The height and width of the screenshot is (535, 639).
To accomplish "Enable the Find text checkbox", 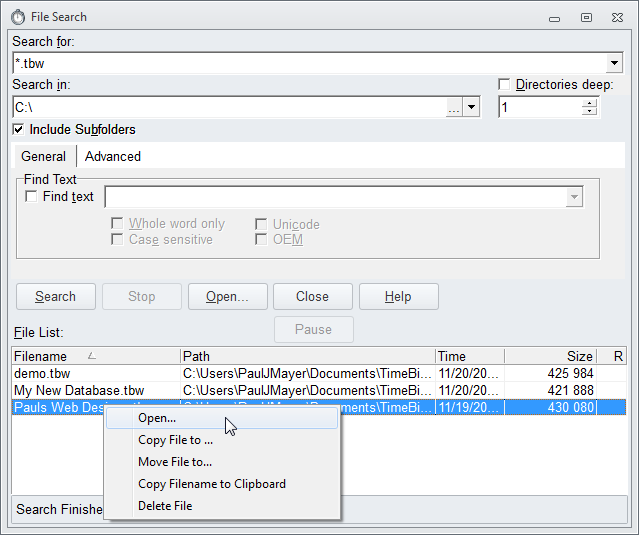I will coord(31,197).
